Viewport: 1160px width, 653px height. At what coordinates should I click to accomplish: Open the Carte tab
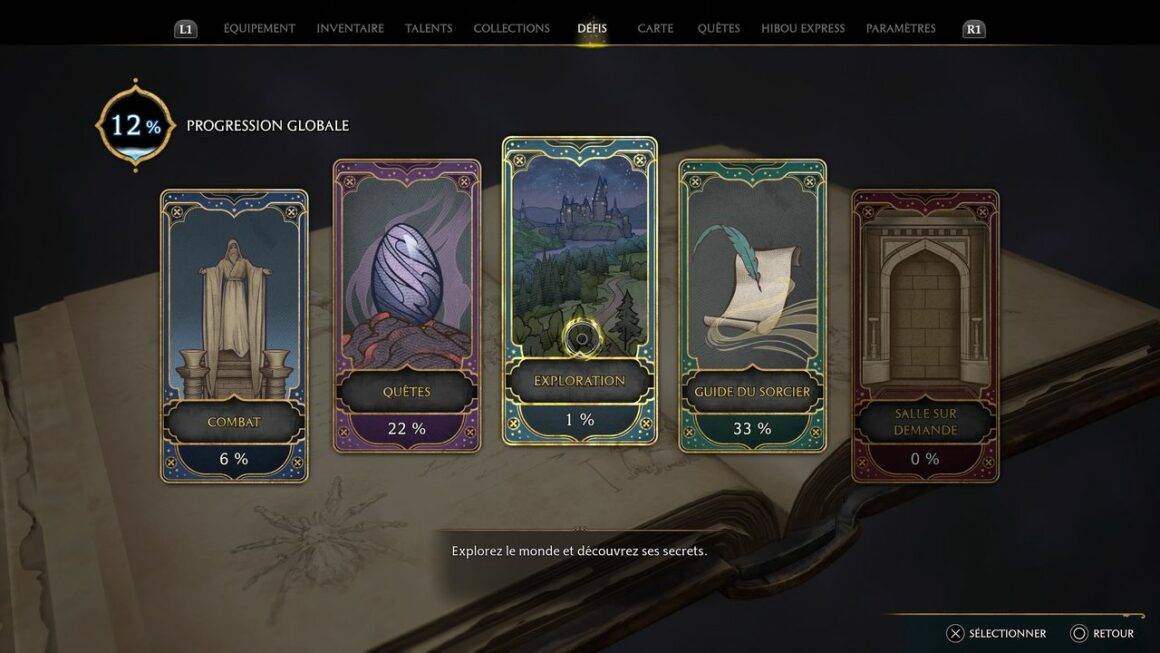[655, 28]
